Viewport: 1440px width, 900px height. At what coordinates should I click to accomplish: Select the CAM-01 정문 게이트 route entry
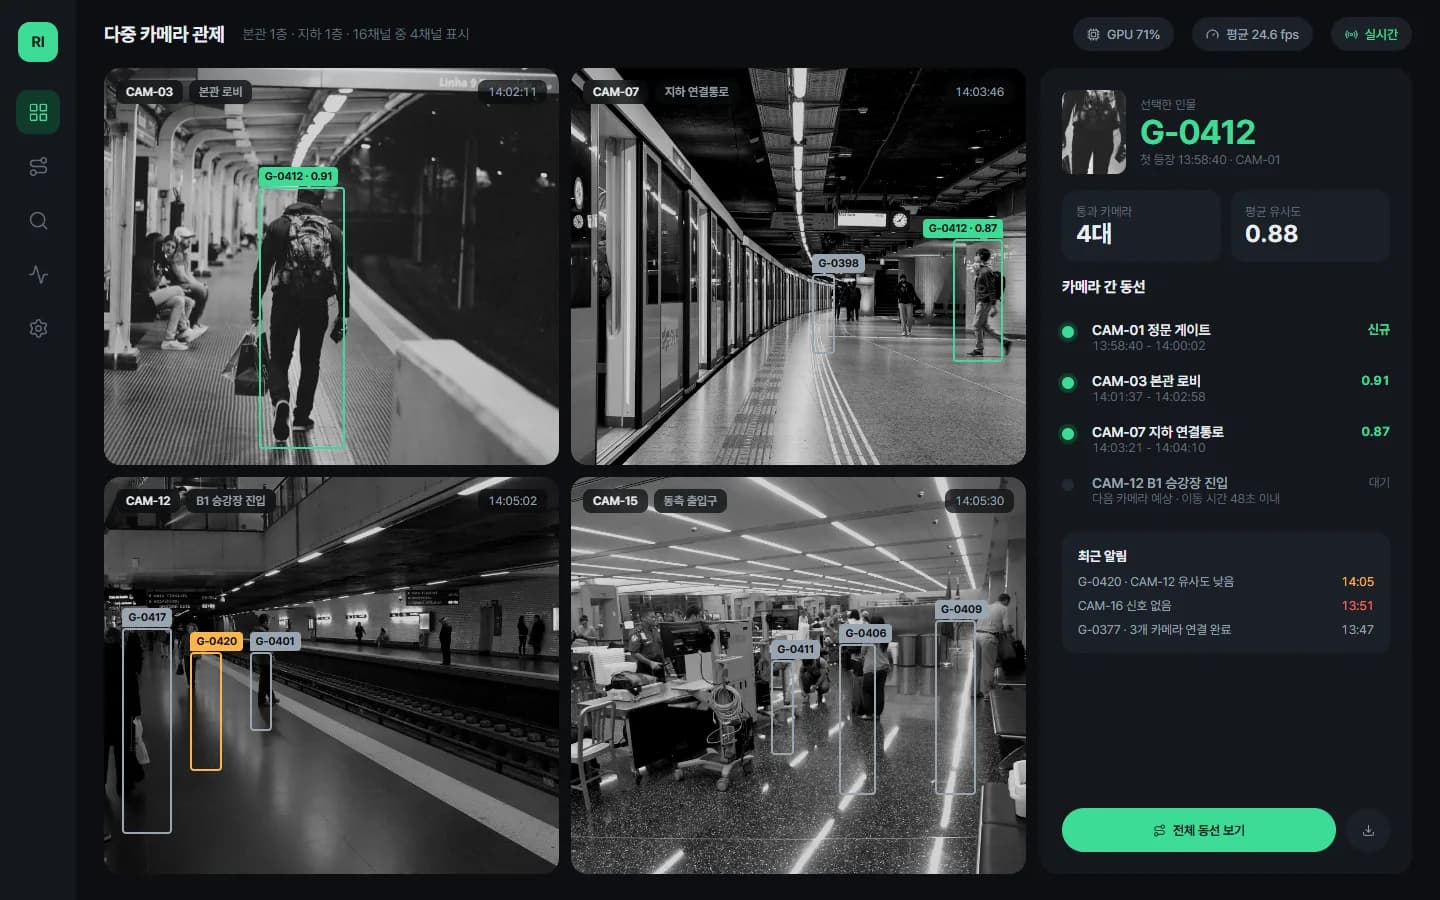point(1225,337)
